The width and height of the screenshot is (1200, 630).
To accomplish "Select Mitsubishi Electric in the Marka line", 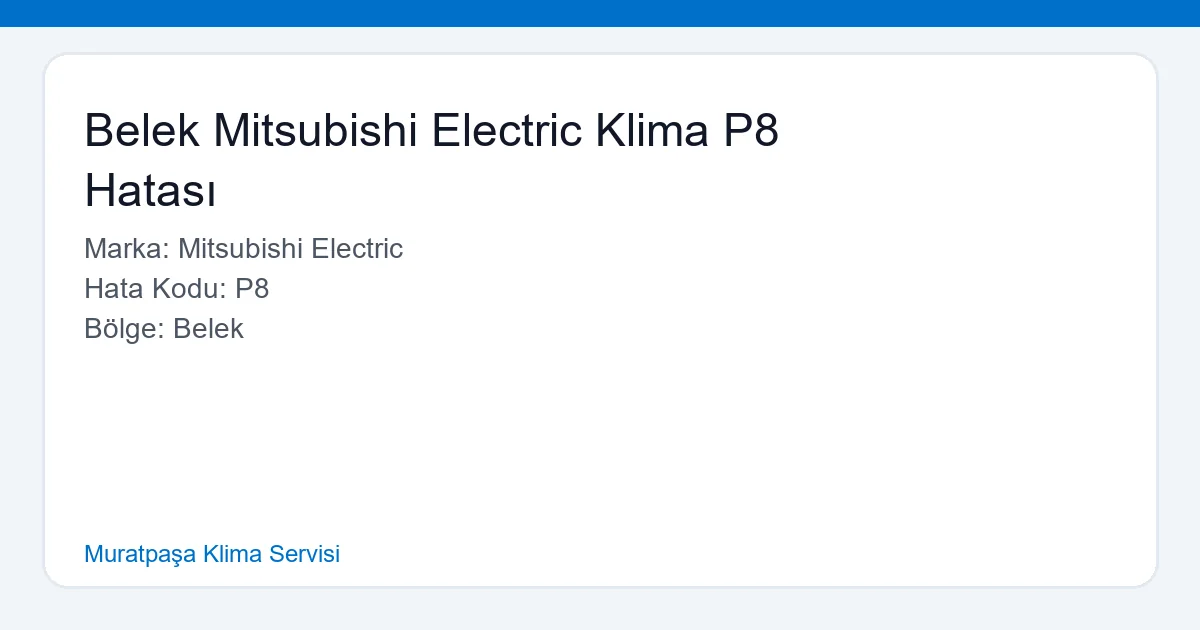I will (x=290, y=249).
